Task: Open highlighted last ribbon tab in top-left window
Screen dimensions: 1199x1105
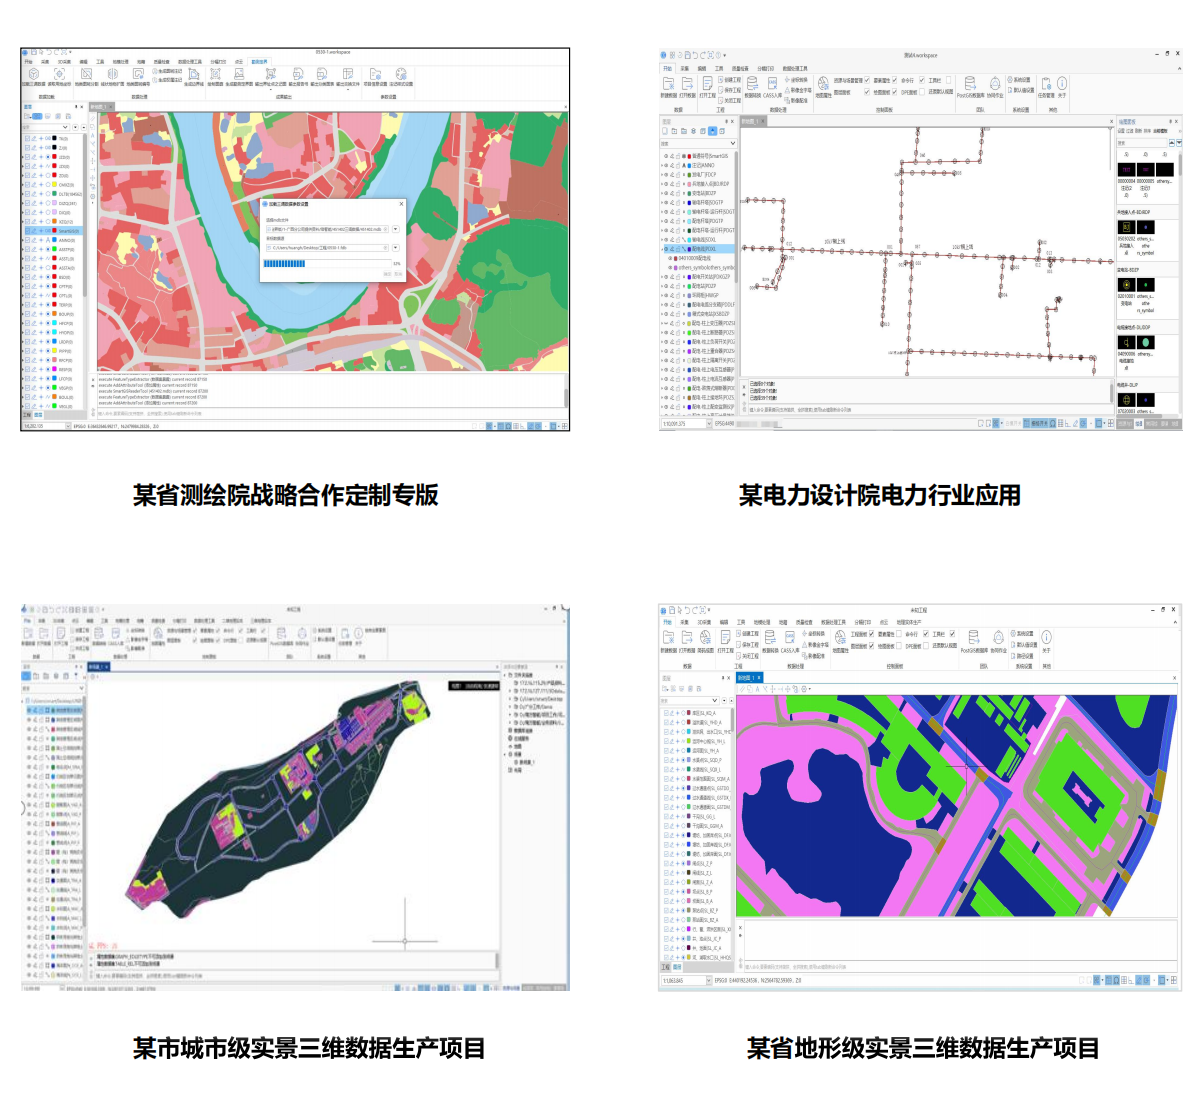Action: tap(259, 62)
